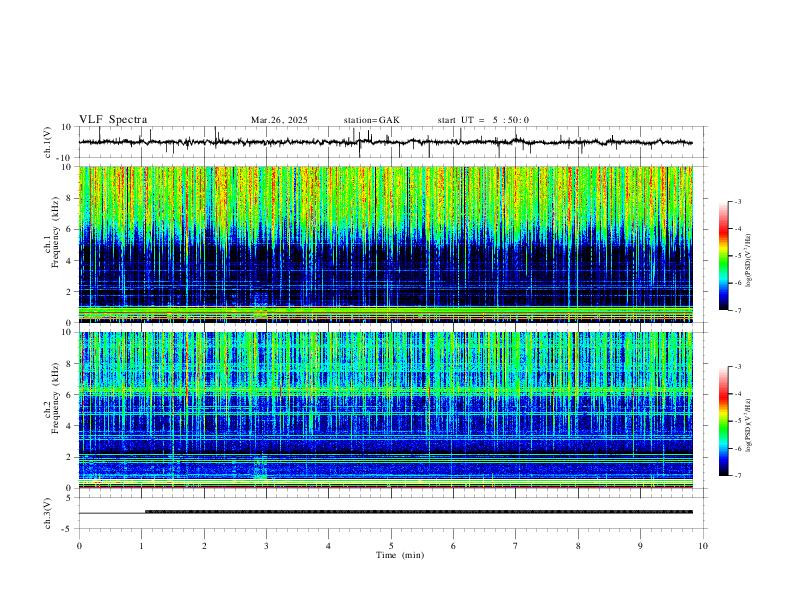This screenshot has width=792, height=612.
Task: Click the ch.2 "Frequency (kHz)" axis label
Action: click(55, 398)
